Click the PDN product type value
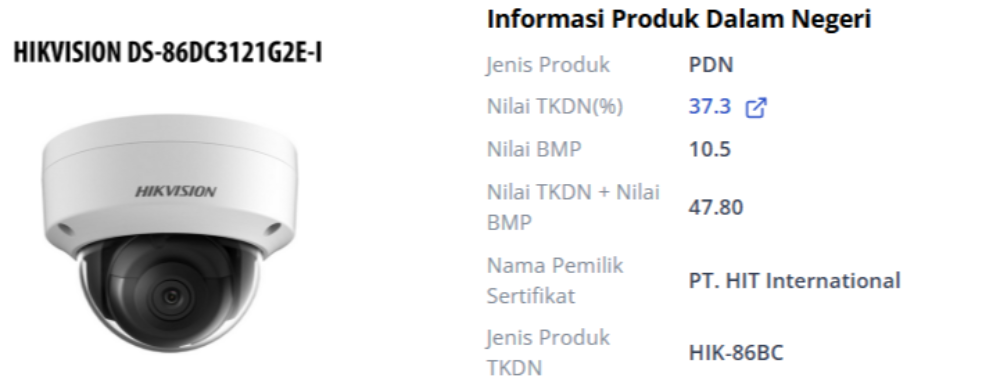 [710, 65]
